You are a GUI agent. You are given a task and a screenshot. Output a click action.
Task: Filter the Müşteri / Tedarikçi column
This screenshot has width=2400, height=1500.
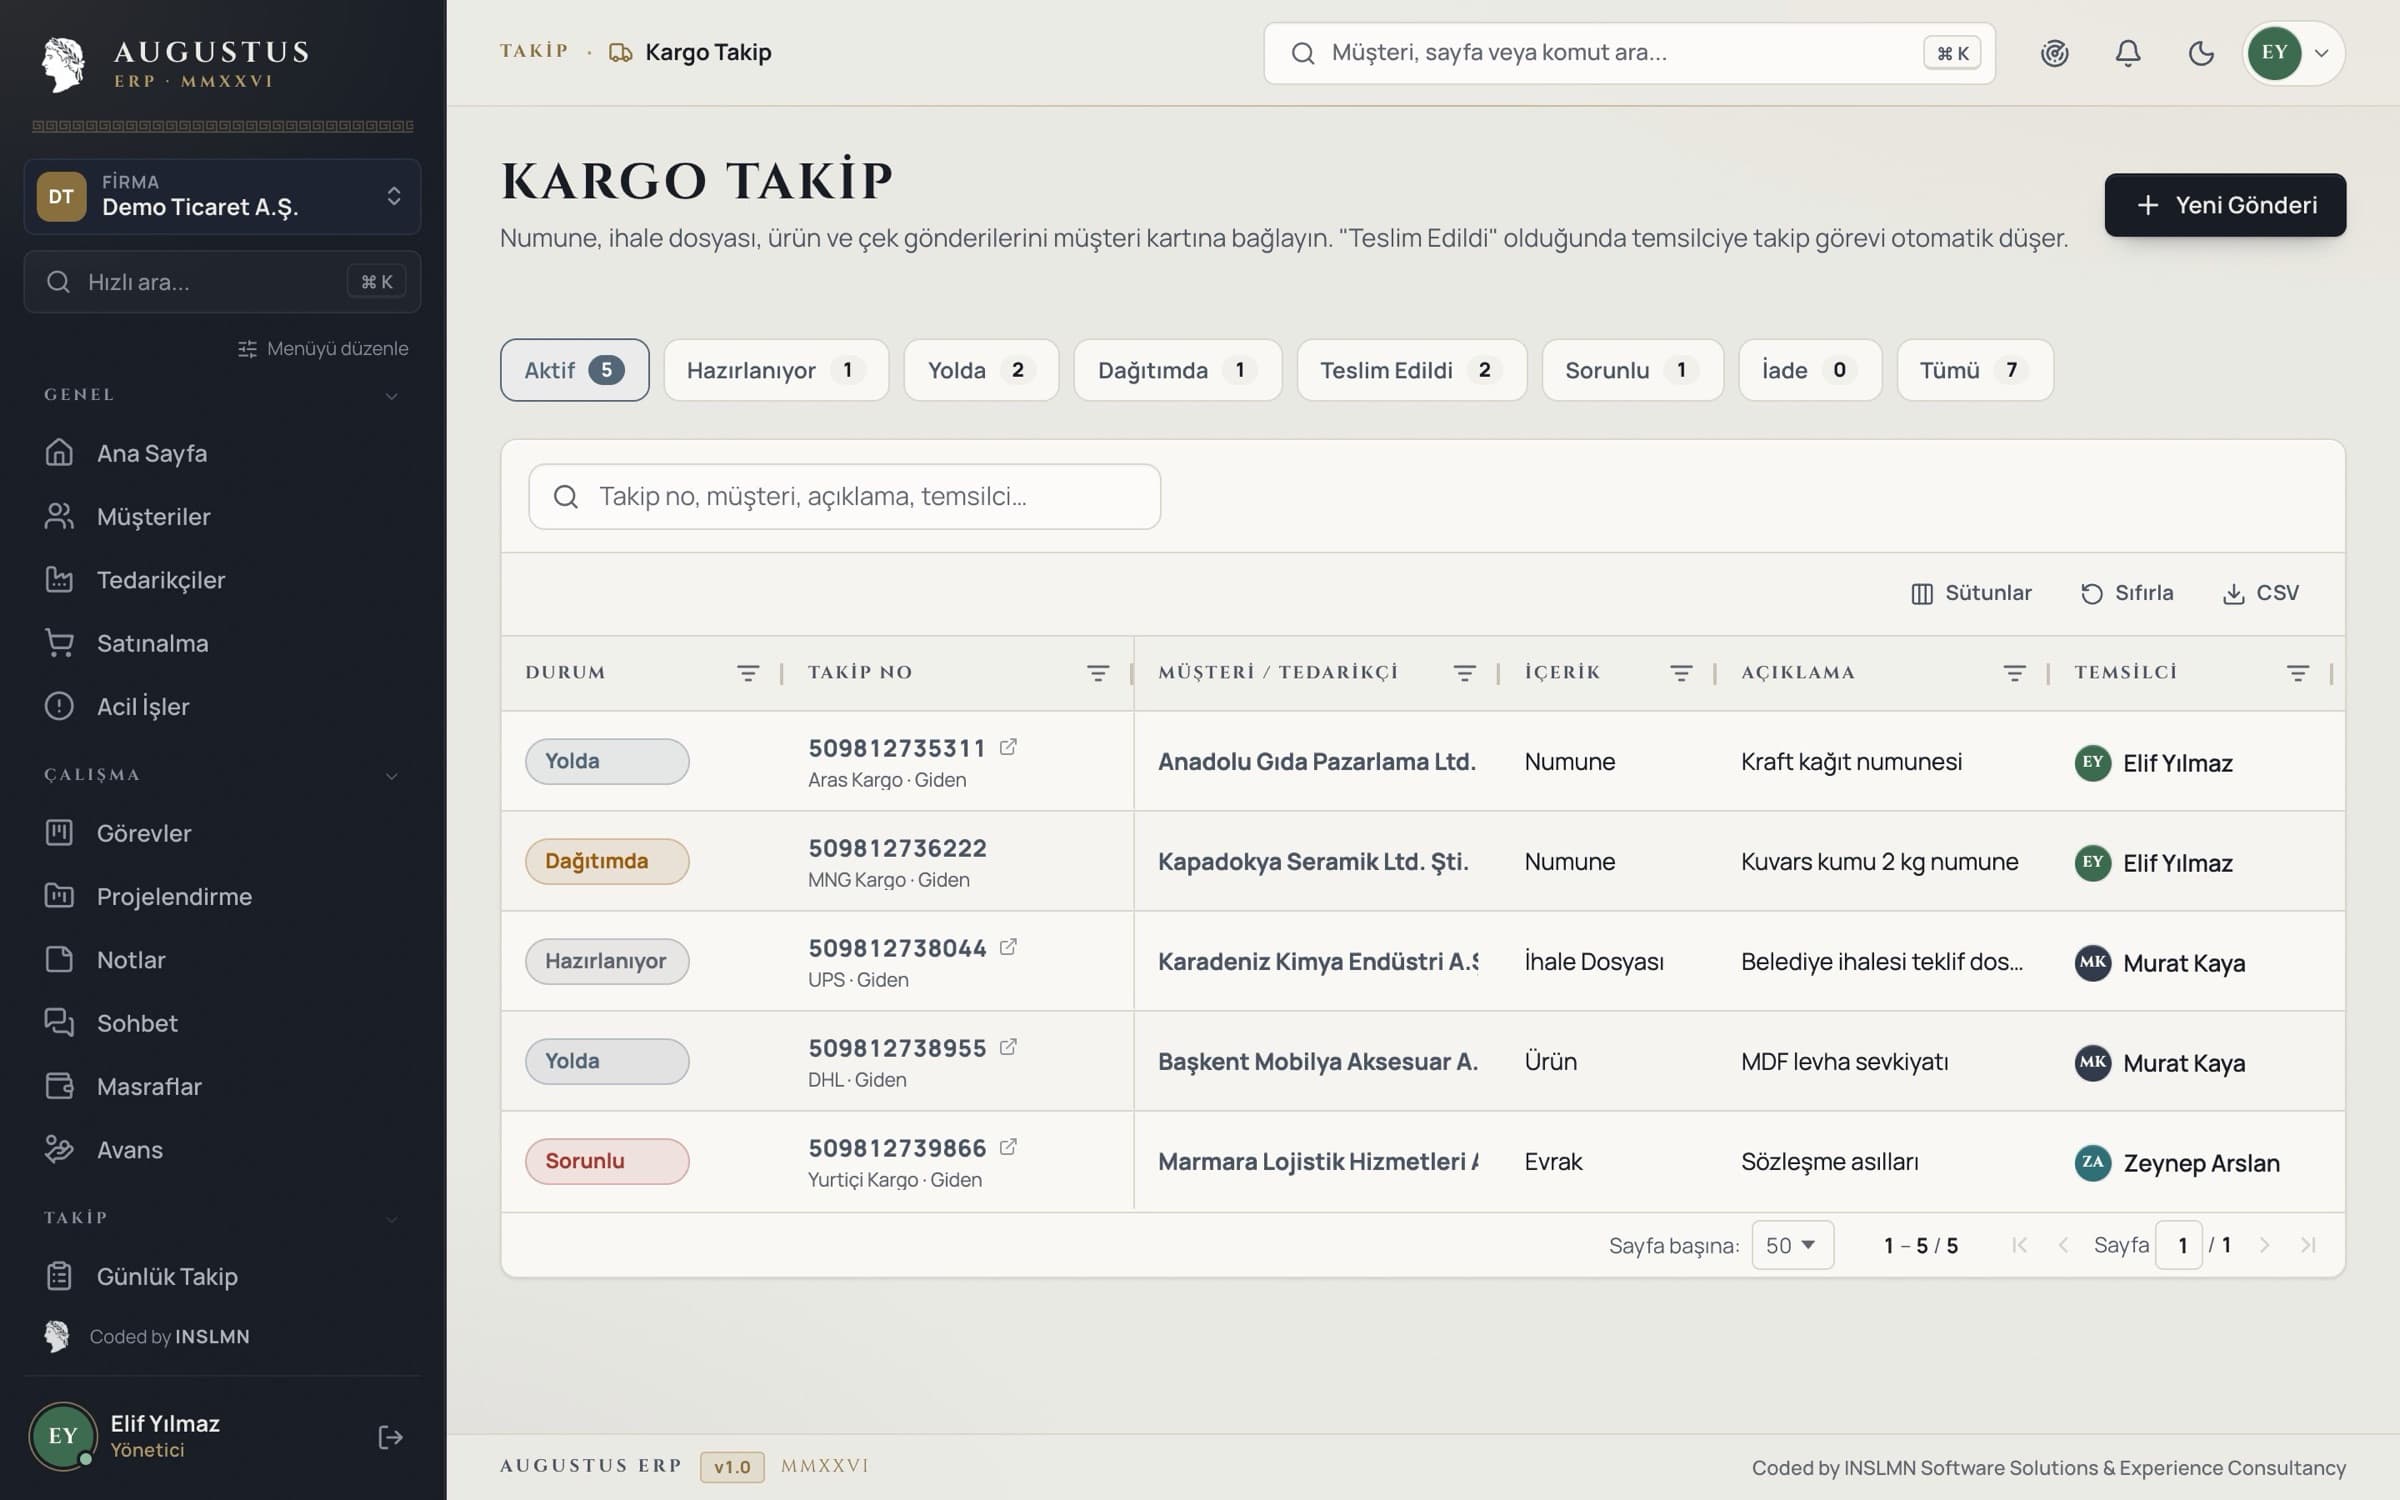(1464, 673)
